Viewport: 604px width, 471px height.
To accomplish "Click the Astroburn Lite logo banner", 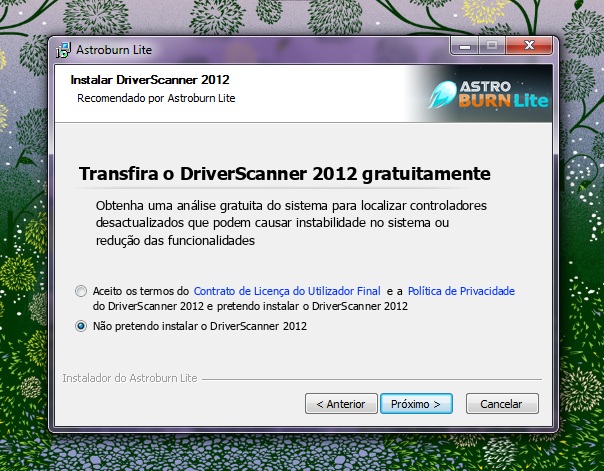I will click(x=487, y=94).
